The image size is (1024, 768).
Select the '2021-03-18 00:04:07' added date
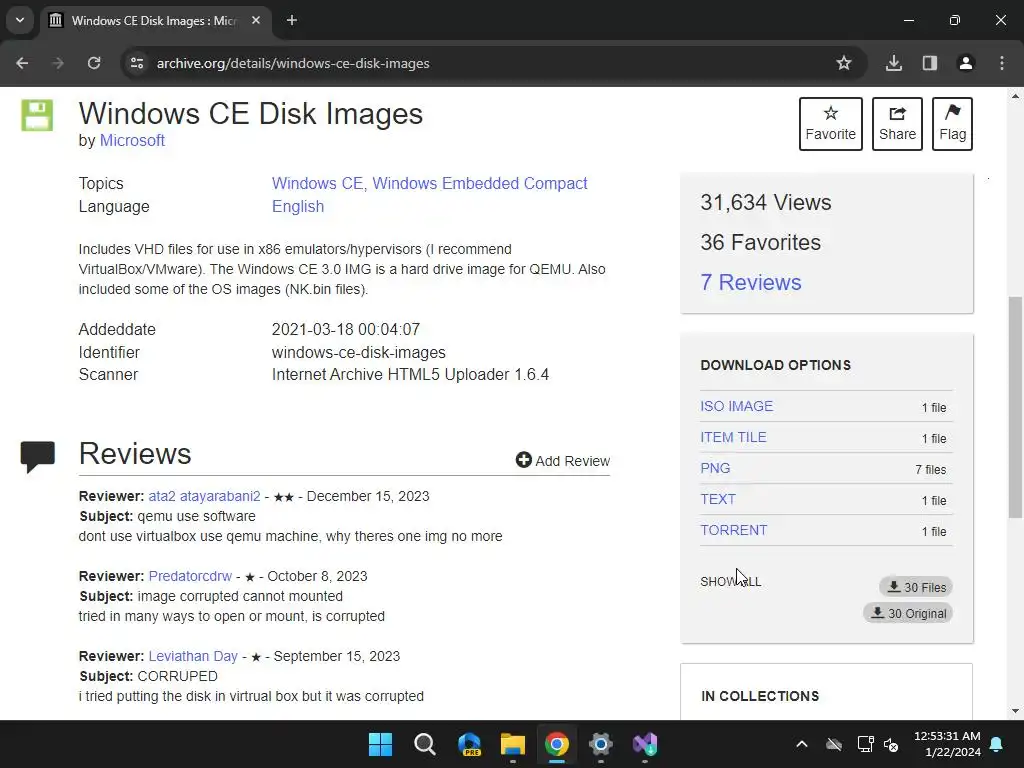click(346, 330)
